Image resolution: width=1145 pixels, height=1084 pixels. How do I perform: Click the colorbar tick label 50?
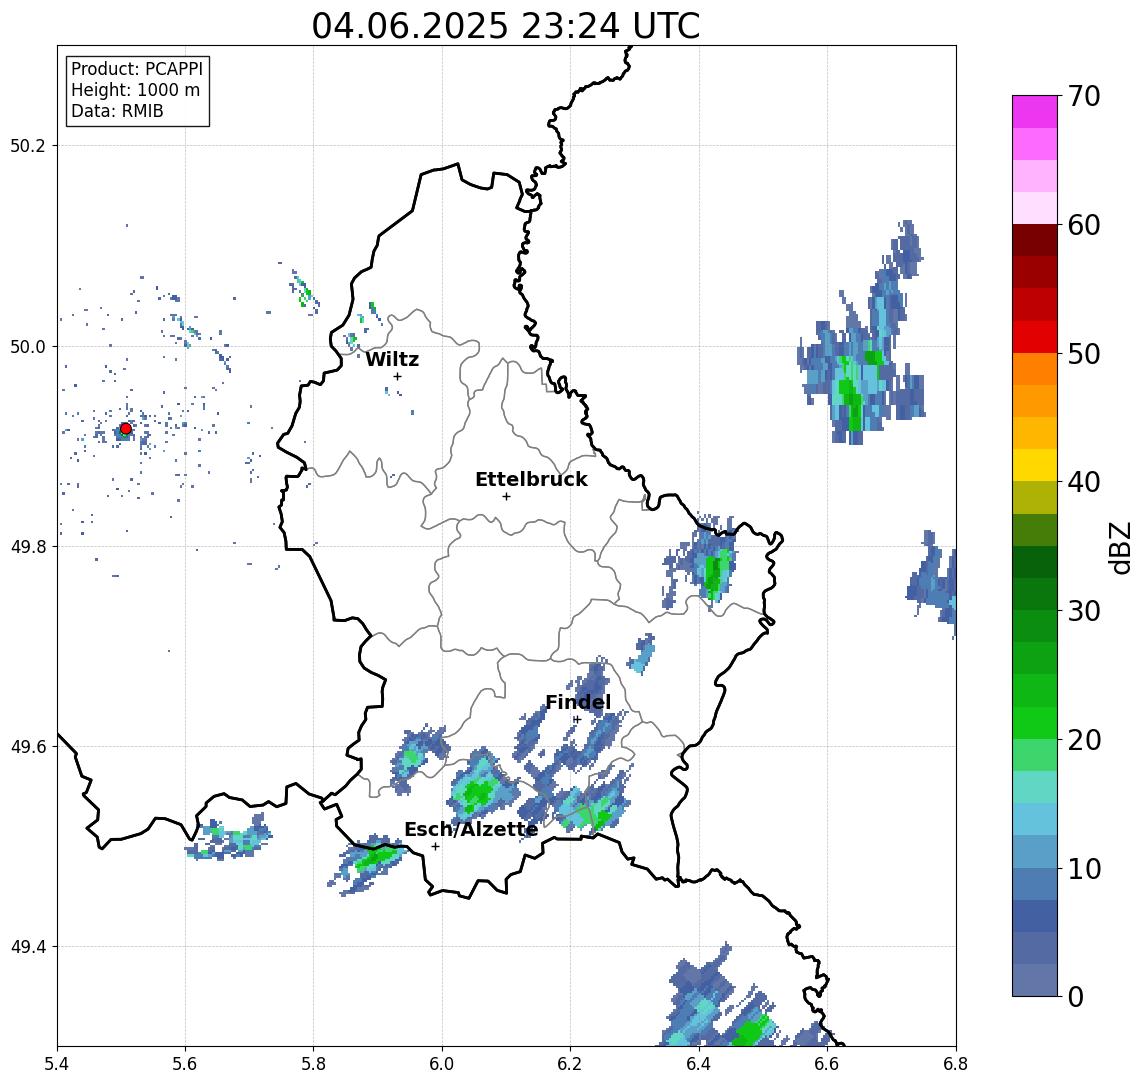click(x=1084, y=354)
